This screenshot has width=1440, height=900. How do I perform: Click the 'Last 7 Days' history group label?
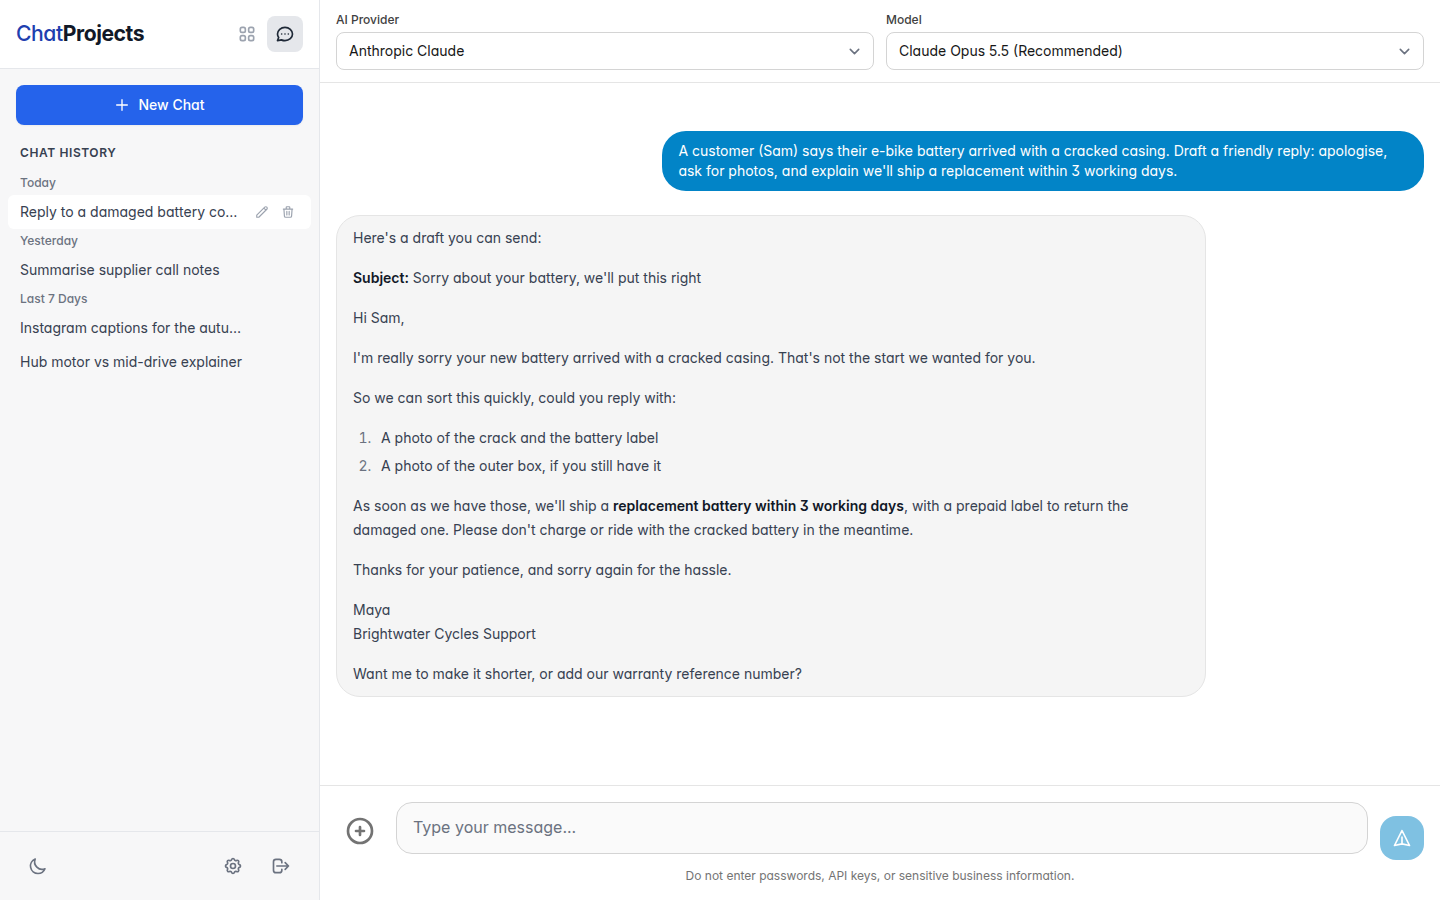54,299
